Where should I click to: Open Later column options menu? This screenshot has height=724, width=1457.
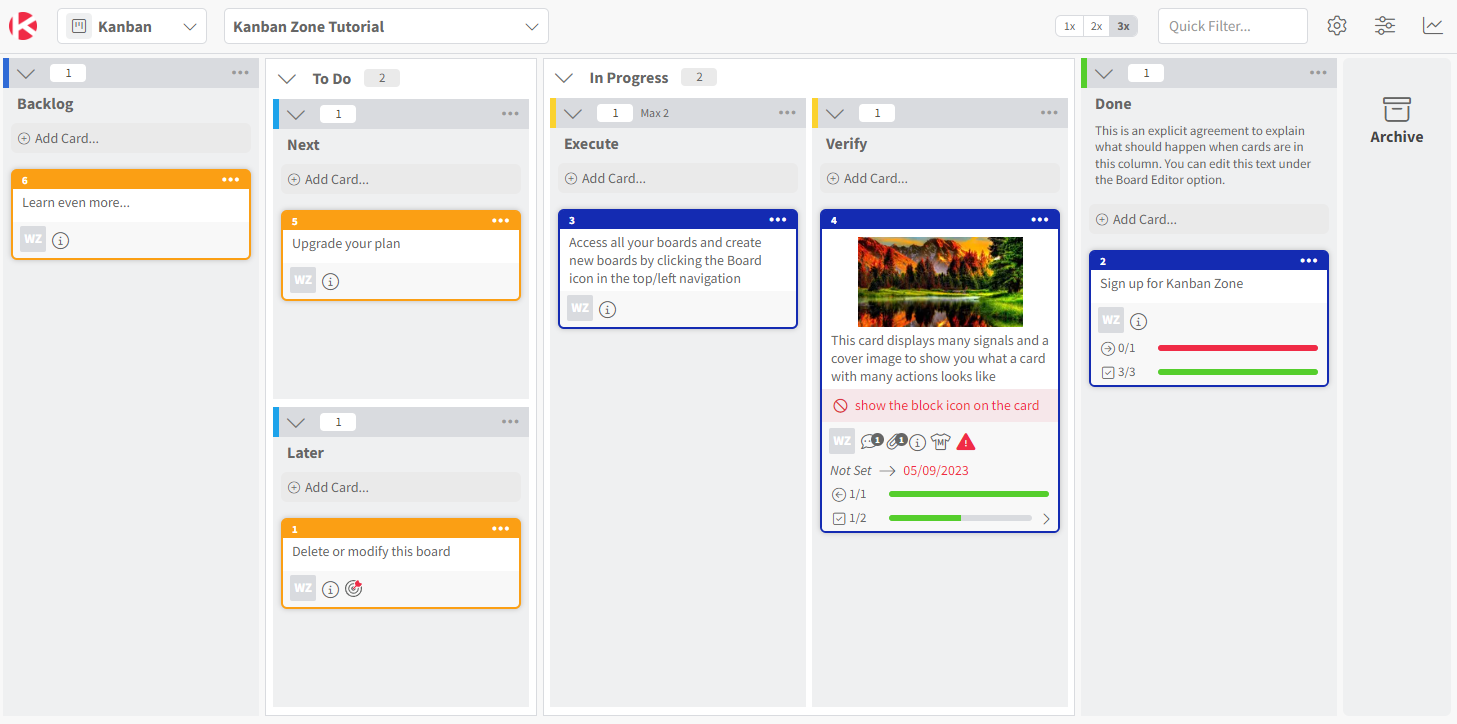click(511, 422)
